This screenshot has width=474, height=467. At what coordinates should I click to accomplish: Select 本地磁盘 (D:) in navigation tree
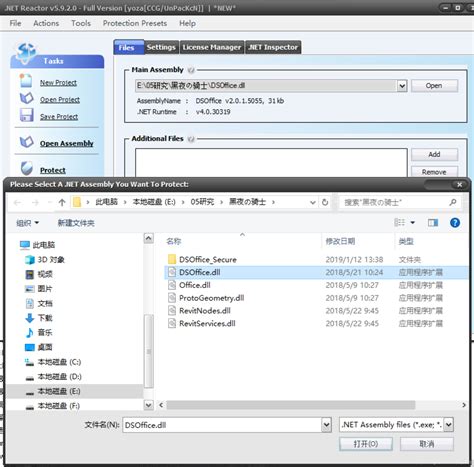59,377
